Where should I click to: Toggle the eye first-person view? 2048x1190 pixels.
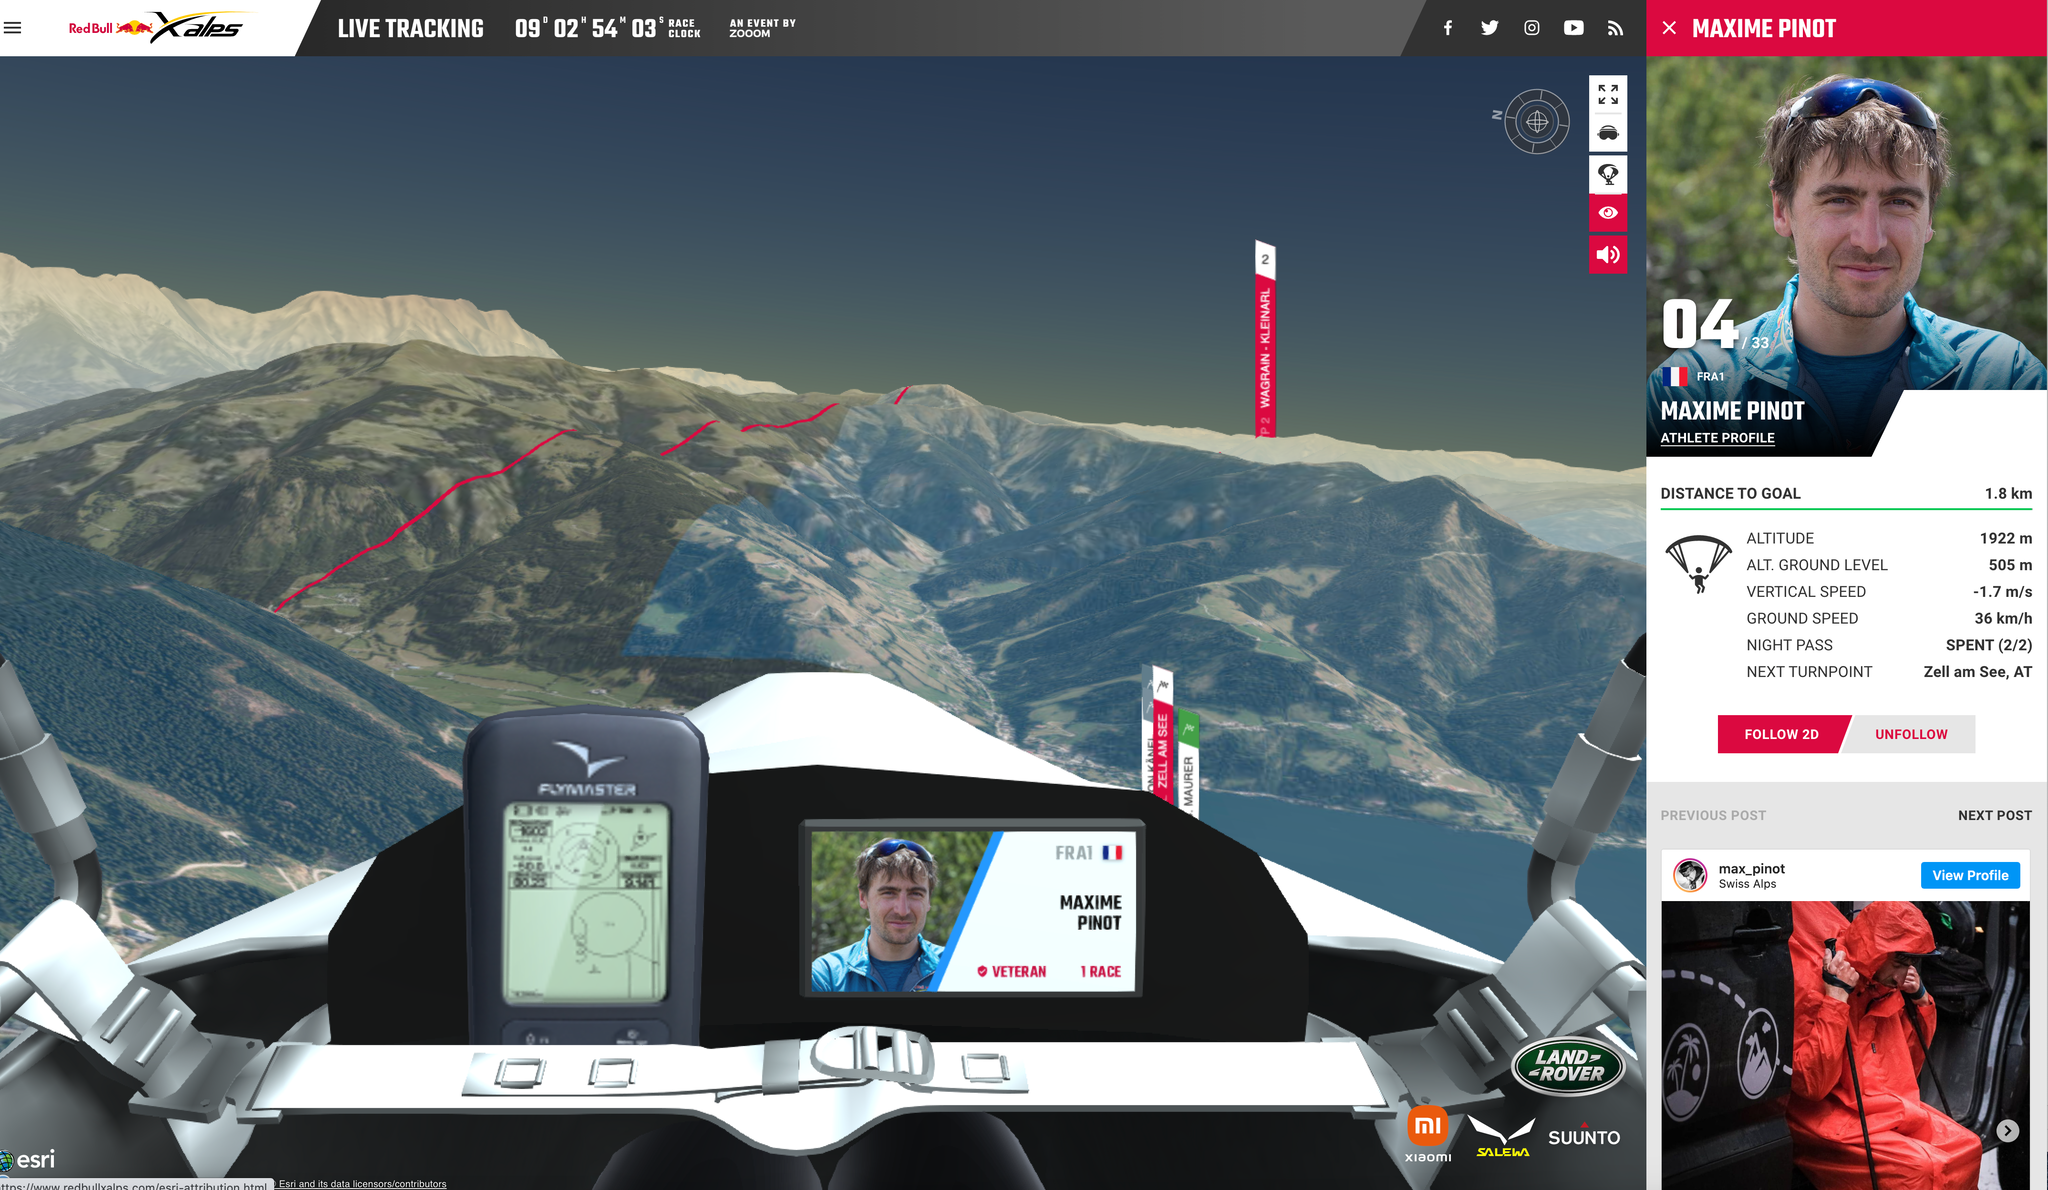coord(1608,213)
